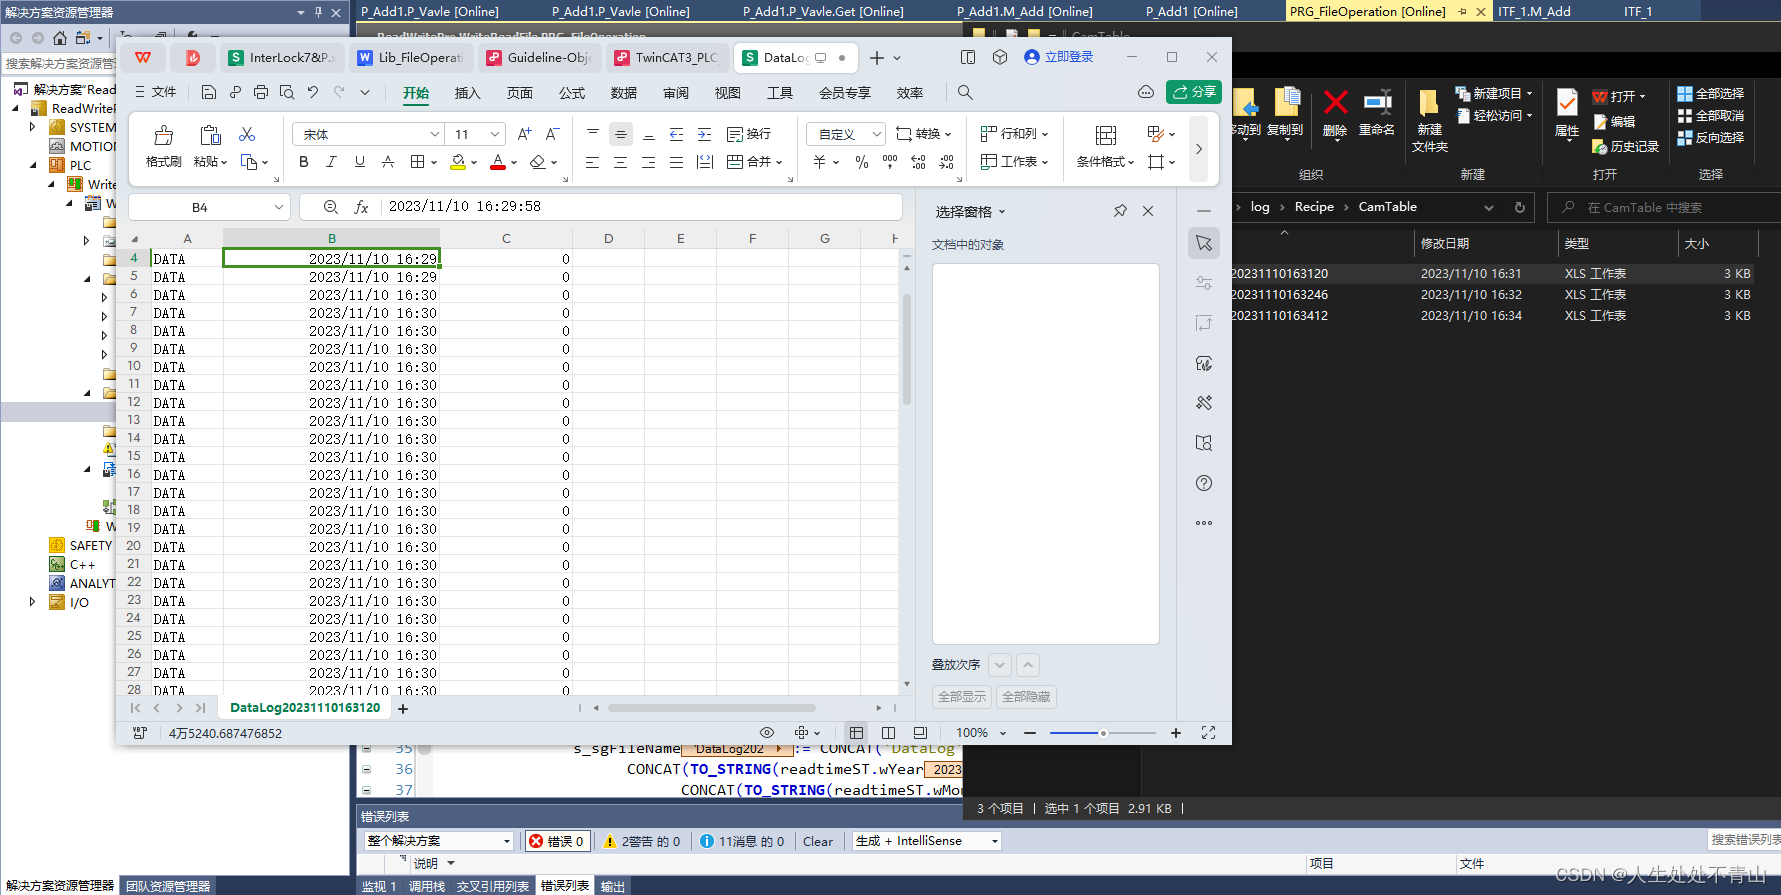Click the green 分享 share button
1781x895 pixels.
1194,92
